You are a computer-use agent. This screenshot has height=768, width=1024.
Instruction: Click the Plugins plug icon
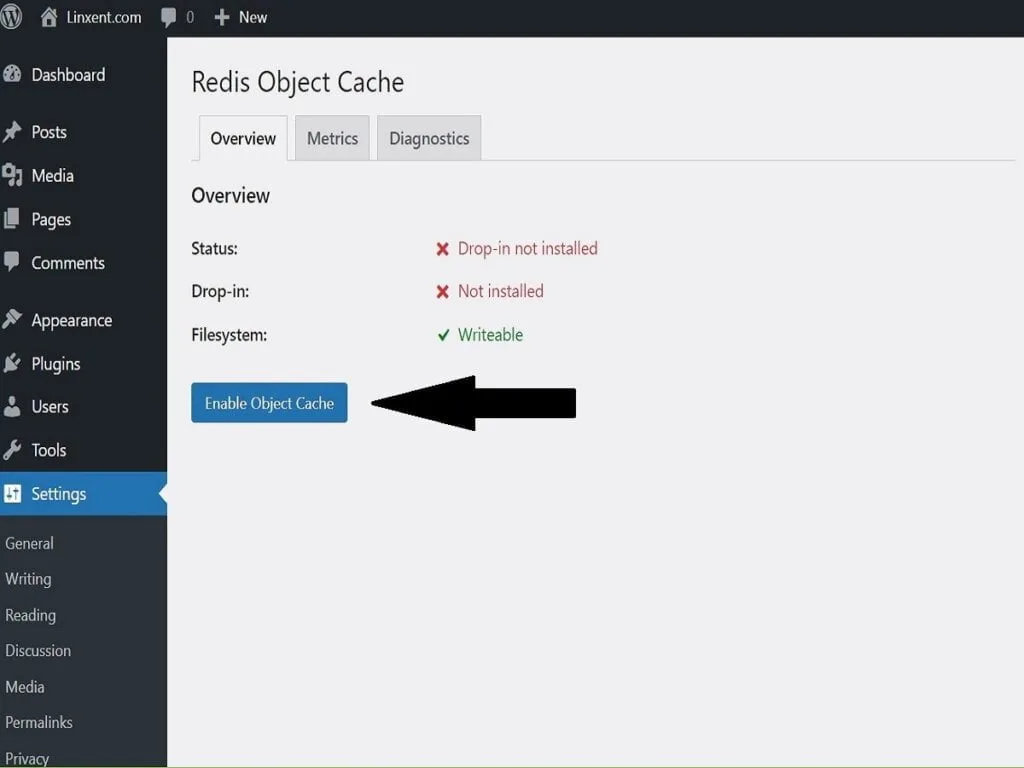(x=12, y=363)
